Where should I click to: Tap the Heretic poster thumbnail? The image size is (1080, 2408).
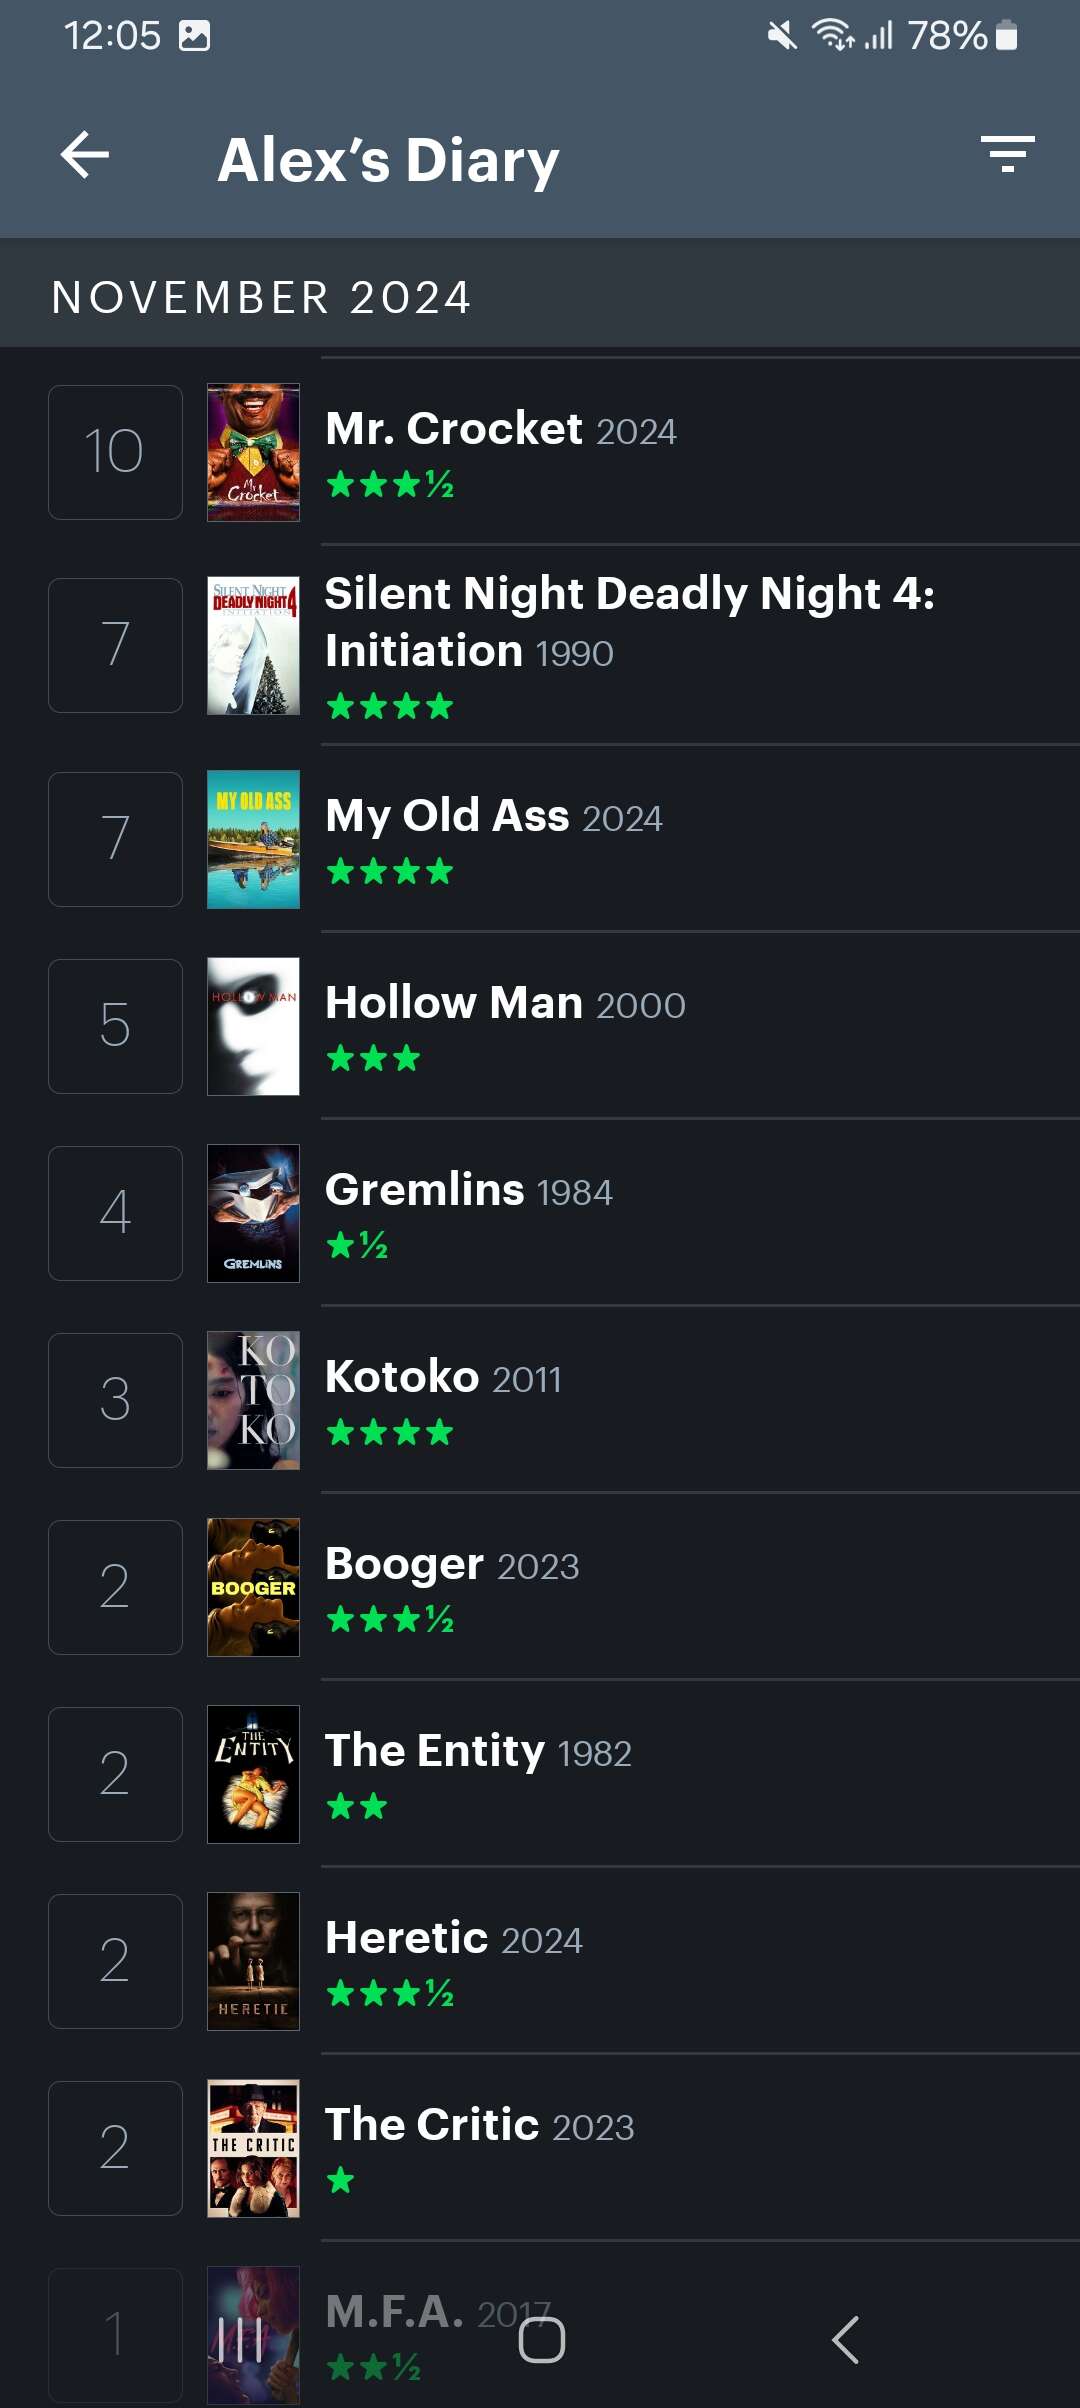[x=253, y=1961]
